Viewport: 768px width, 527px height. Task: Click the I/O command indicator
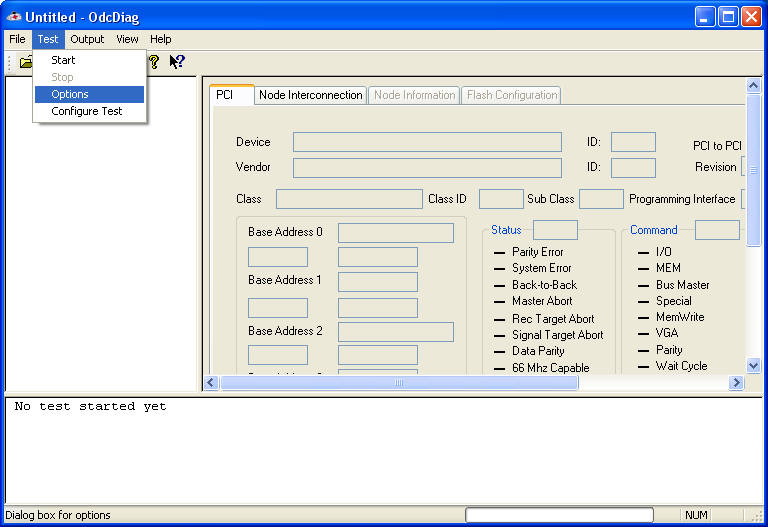coord(644,253)
